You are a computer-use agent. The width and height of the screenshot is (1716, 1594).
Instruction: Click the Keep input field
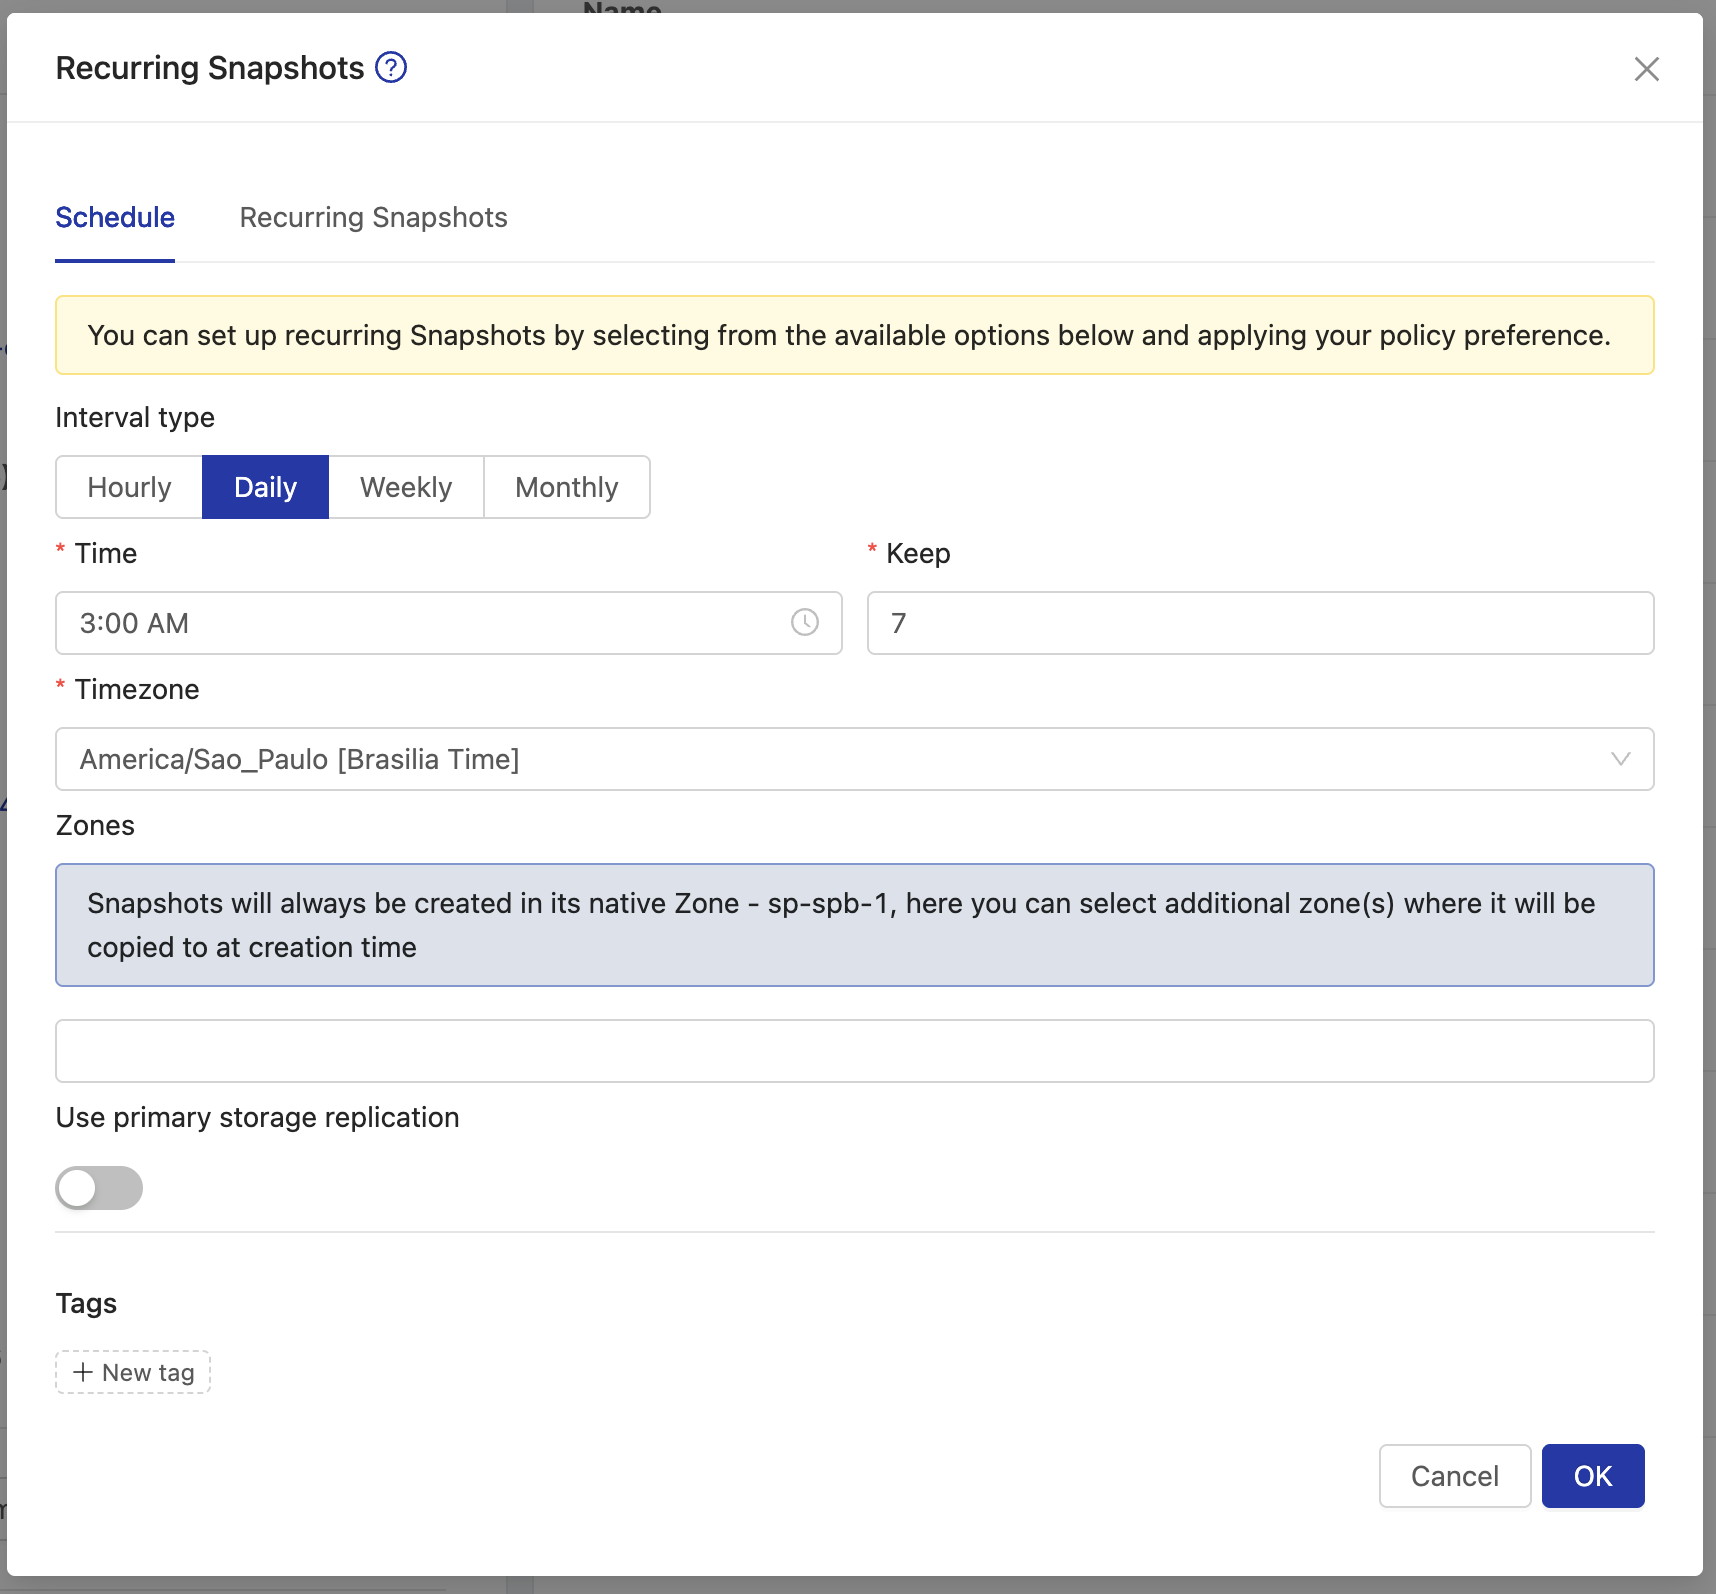click(1260, 623)
